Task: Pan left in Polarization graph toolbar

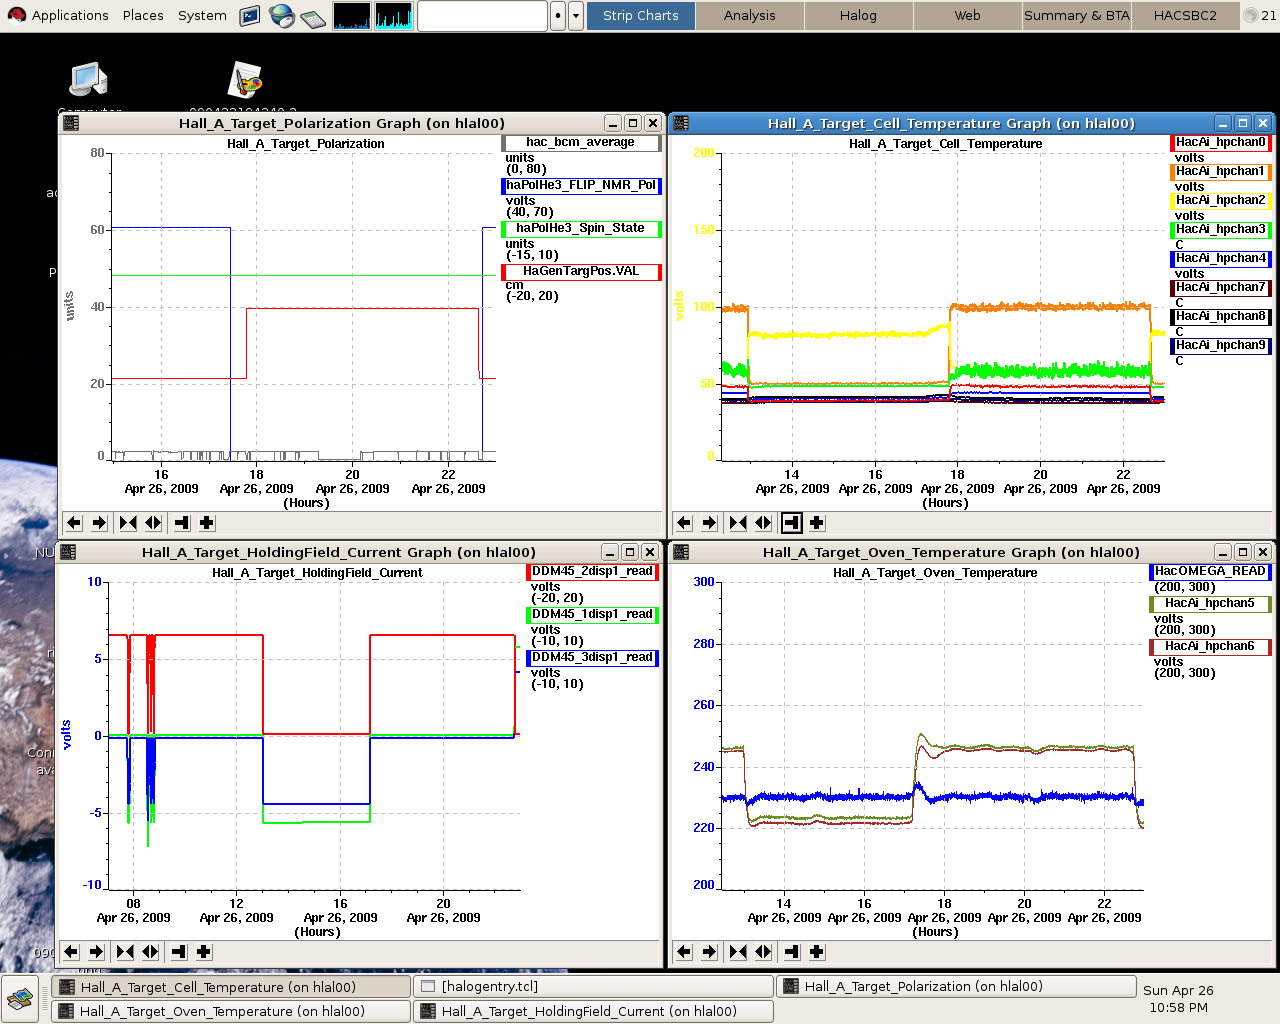Action: coord(73,522)
